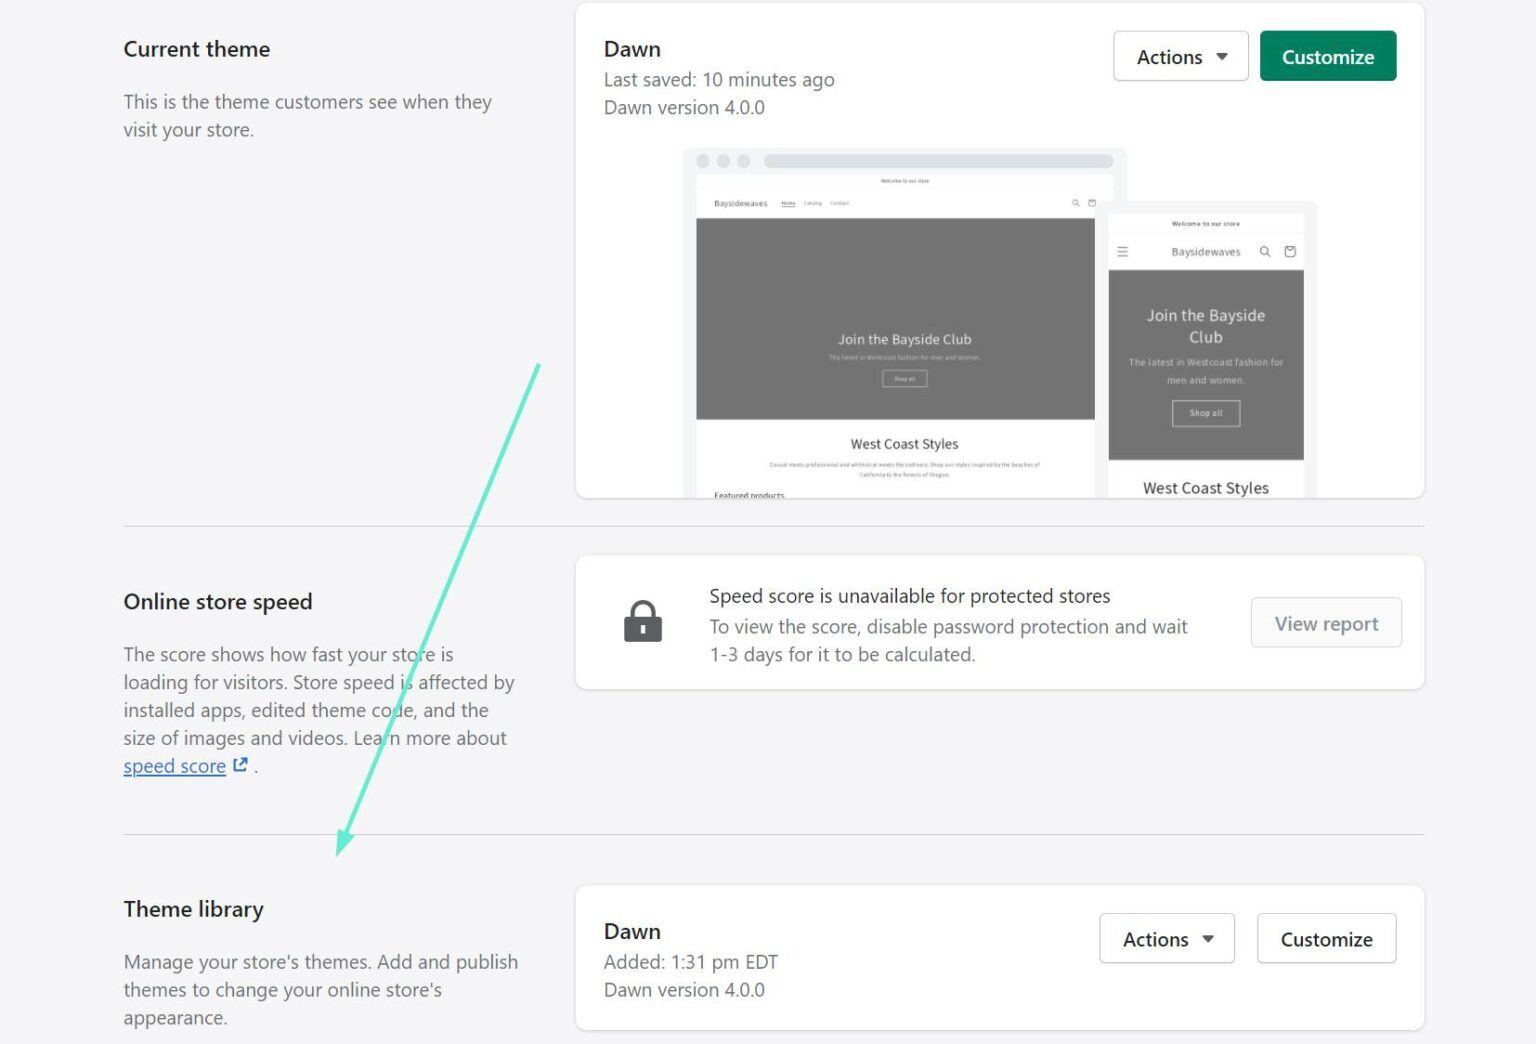Click the padlock icon in speed score panel
Screen dimensions: 1536x1044
coord(644,622)
